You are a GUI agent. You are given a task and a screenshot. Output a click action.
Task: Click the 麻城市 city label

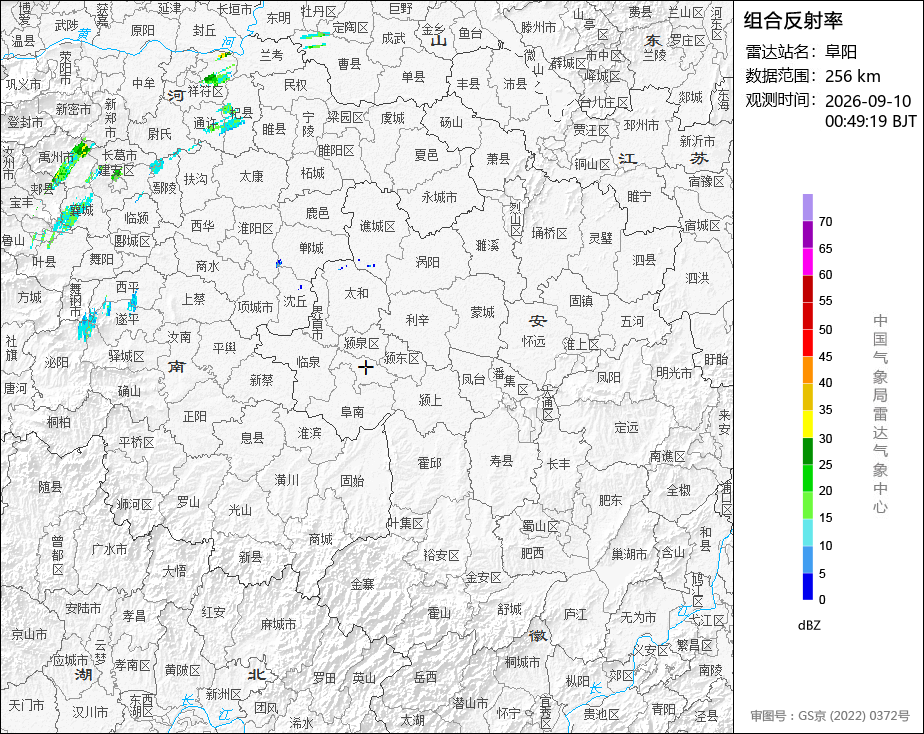278,624
